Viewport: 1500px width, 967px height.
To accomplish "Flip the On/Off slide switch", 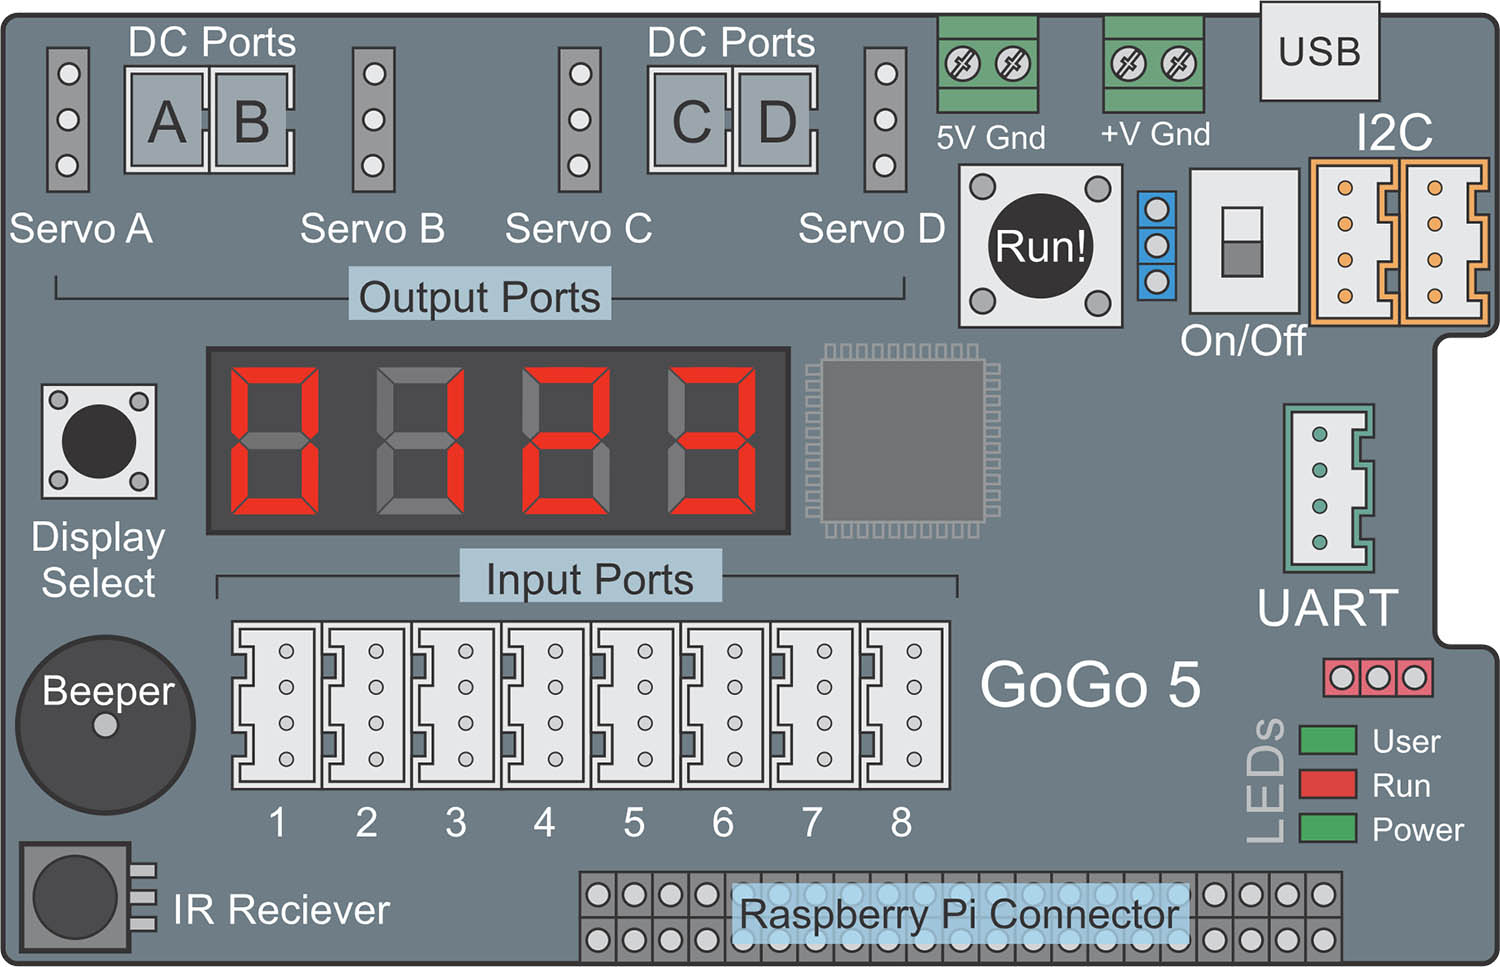I will click(1243, 242).
